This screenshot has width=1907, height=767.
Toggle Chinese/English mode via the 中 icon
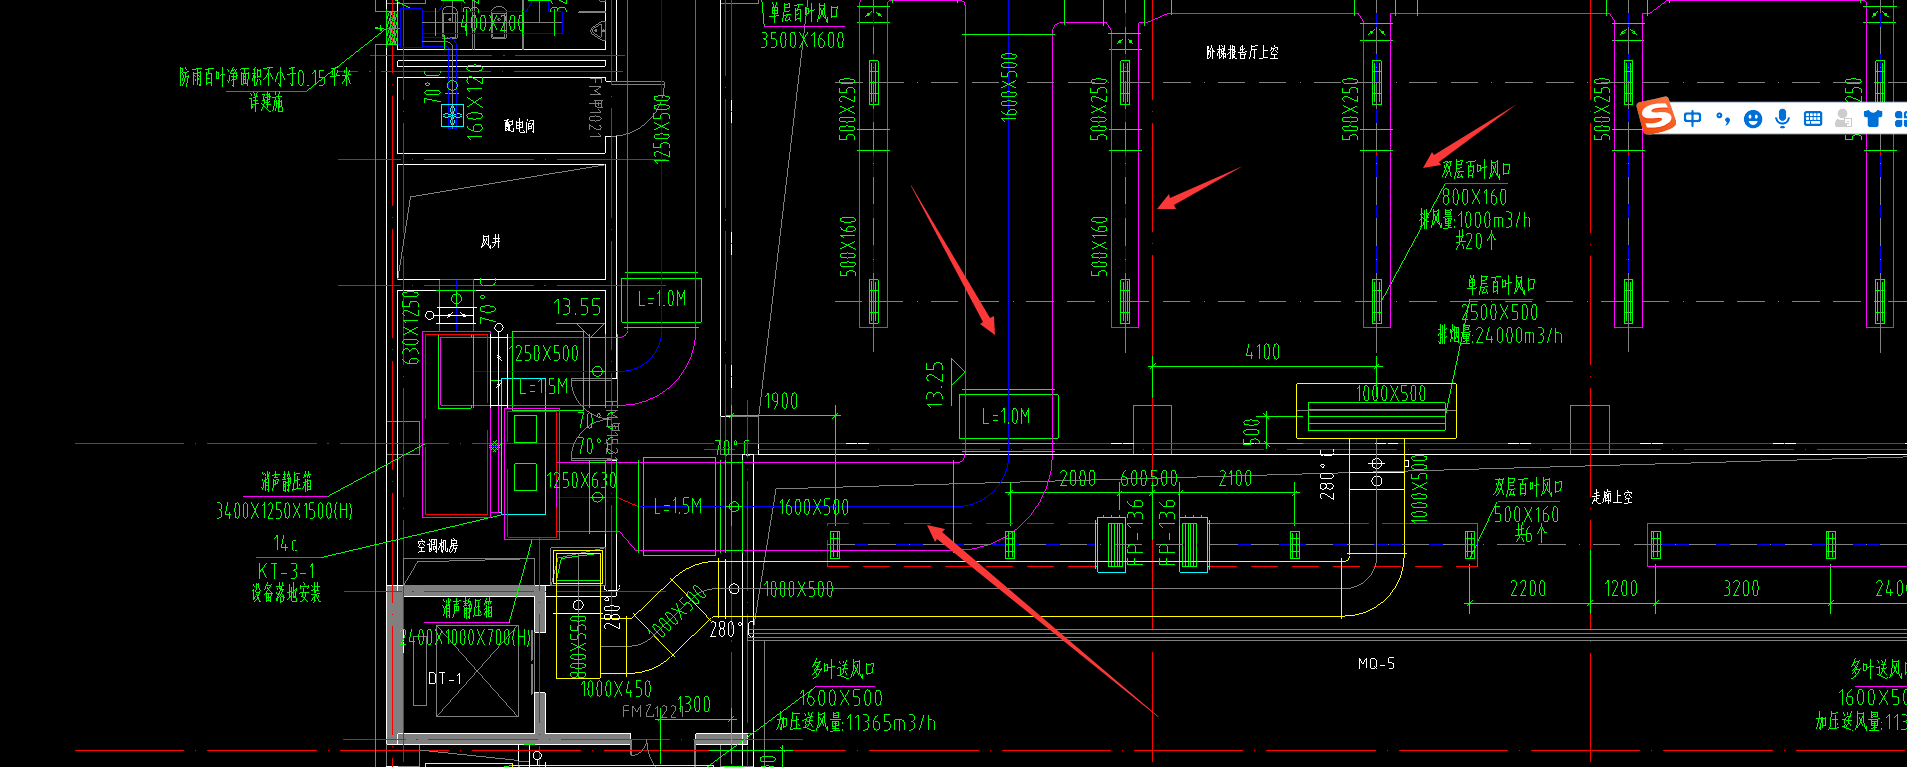coord(1692,118)
